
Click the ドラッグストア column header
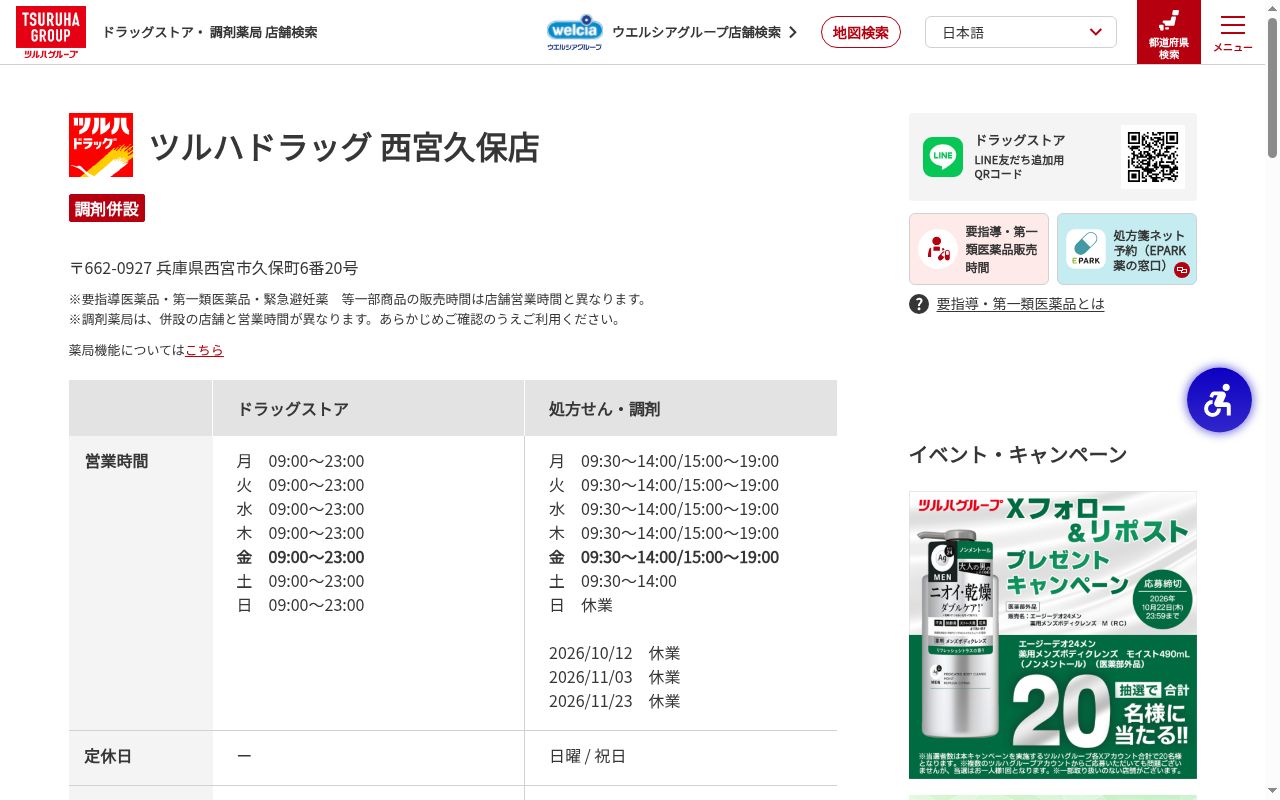tap(368, 408)
